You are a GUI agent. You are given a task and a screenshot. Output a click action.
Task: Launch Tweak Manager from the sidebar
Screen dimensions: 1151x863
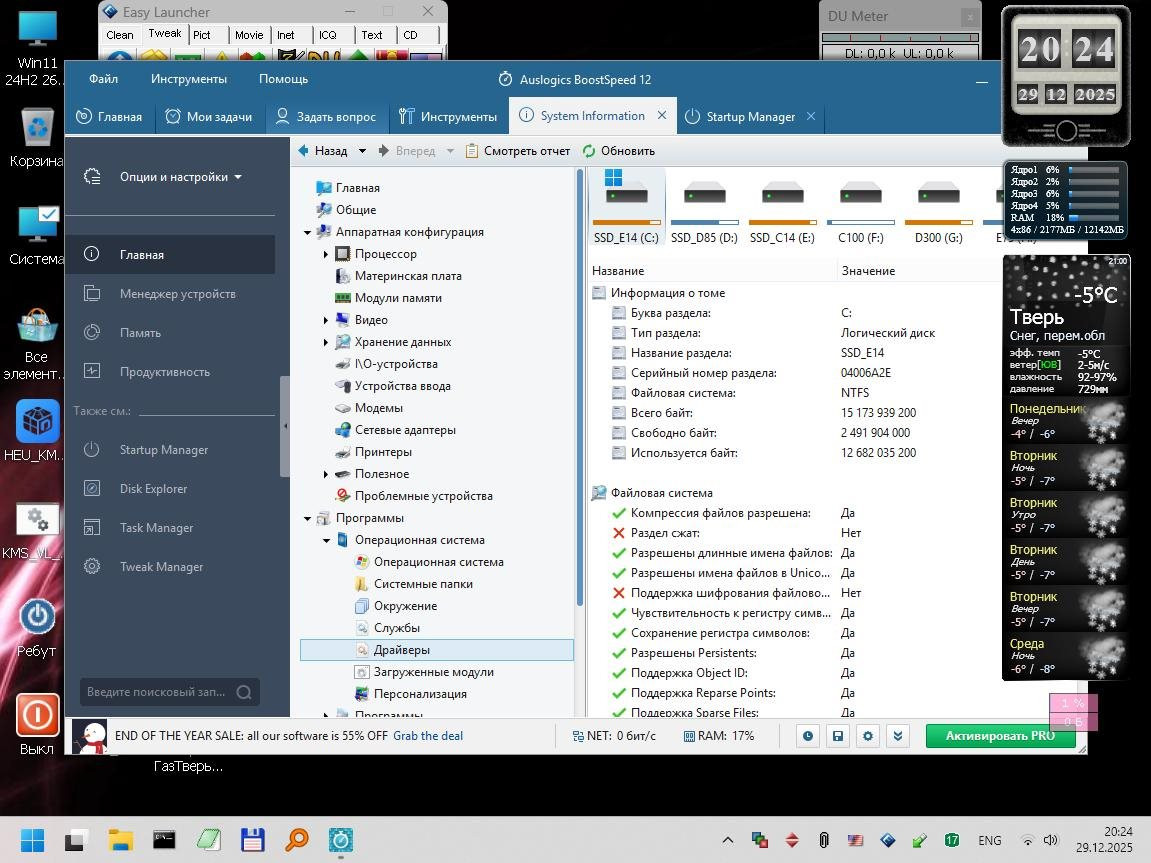coord(170,567)
